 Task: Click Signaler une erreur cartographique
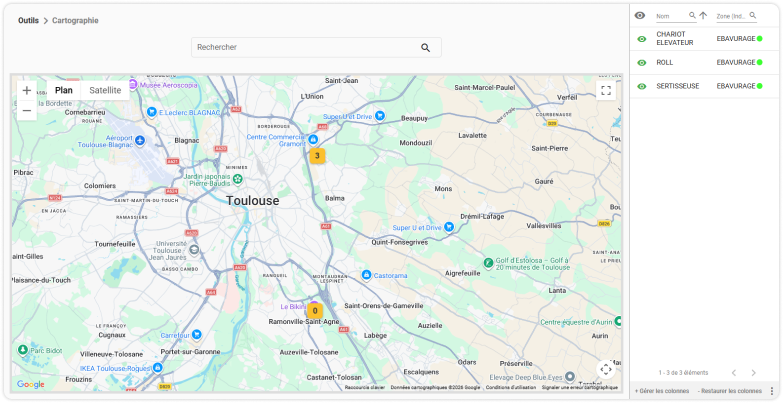pyautogui.click(x=580, y=388)
